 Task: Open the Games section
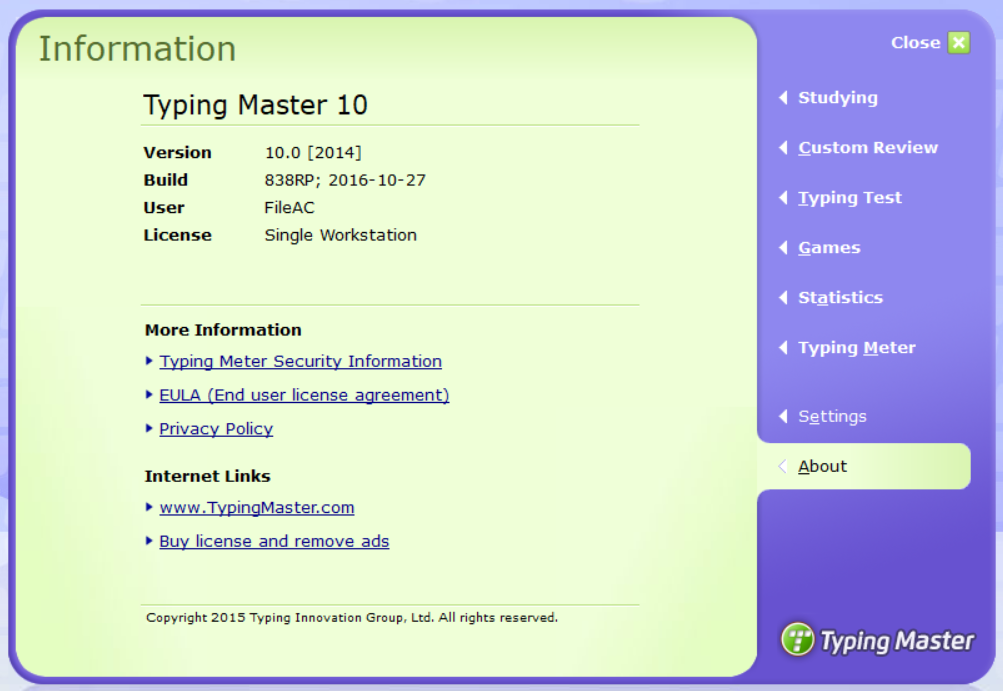click(x=829, y=248)
